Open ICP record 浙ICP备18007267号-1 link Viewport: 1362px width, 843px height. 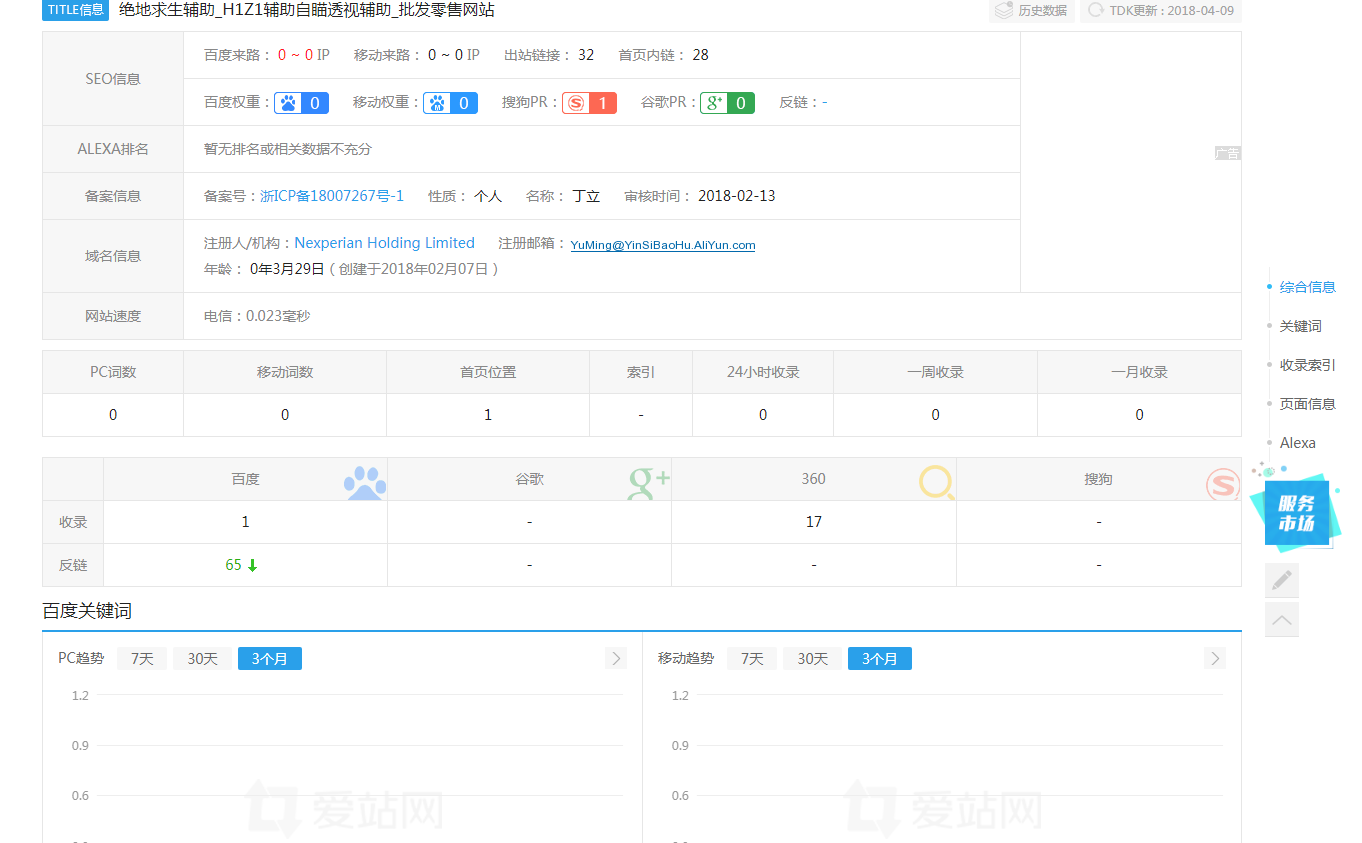pos(332,196)
